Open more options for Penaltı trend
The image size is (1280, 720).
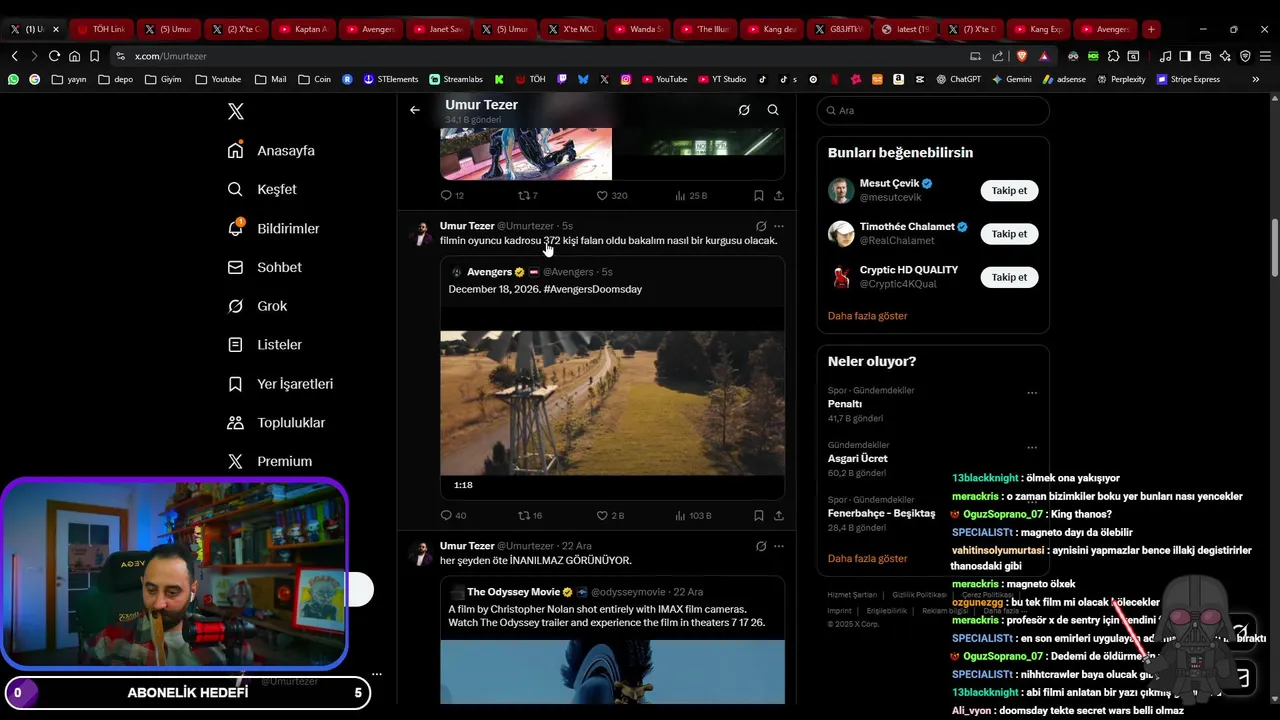[1032, 393]
